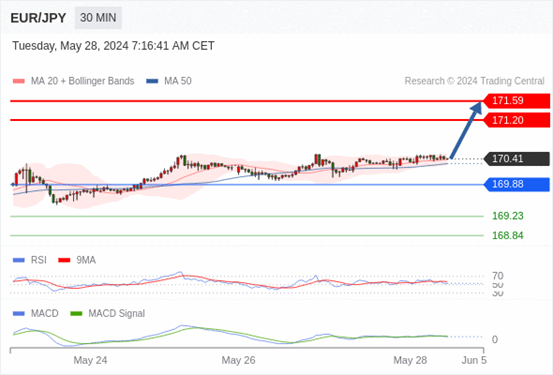553x375 pixels.
Task: Click the 30 MIN timeframe button
Action: pos(98,18)
